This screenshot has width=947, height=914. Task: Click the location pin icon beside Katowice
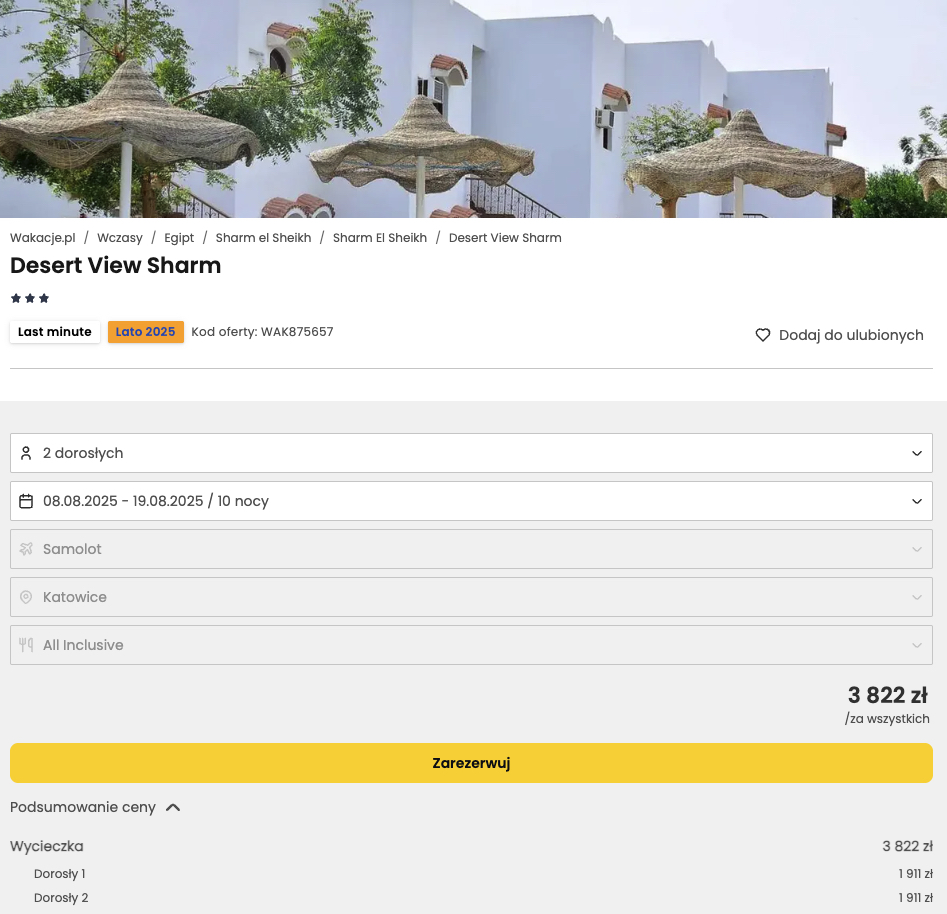tap(26, 597)
